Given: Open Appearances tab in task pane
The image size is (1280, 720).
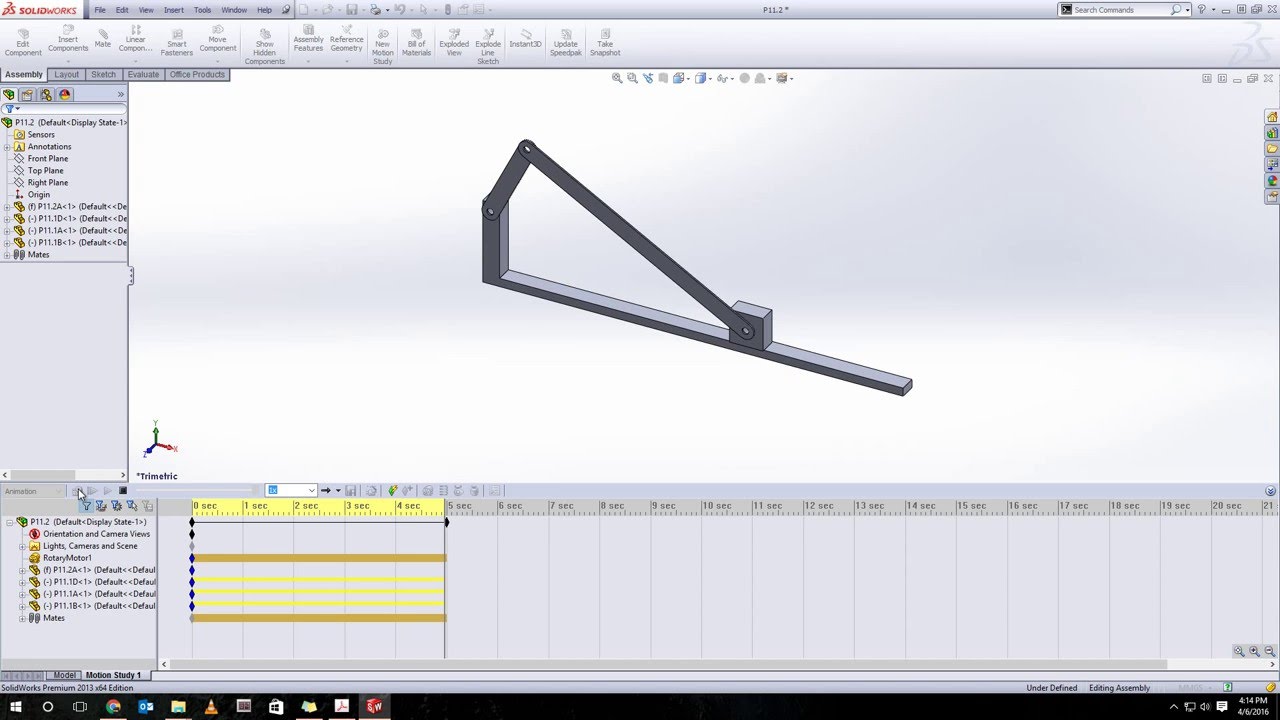Looking at the screenshot, I should (x=1272, y=181).
